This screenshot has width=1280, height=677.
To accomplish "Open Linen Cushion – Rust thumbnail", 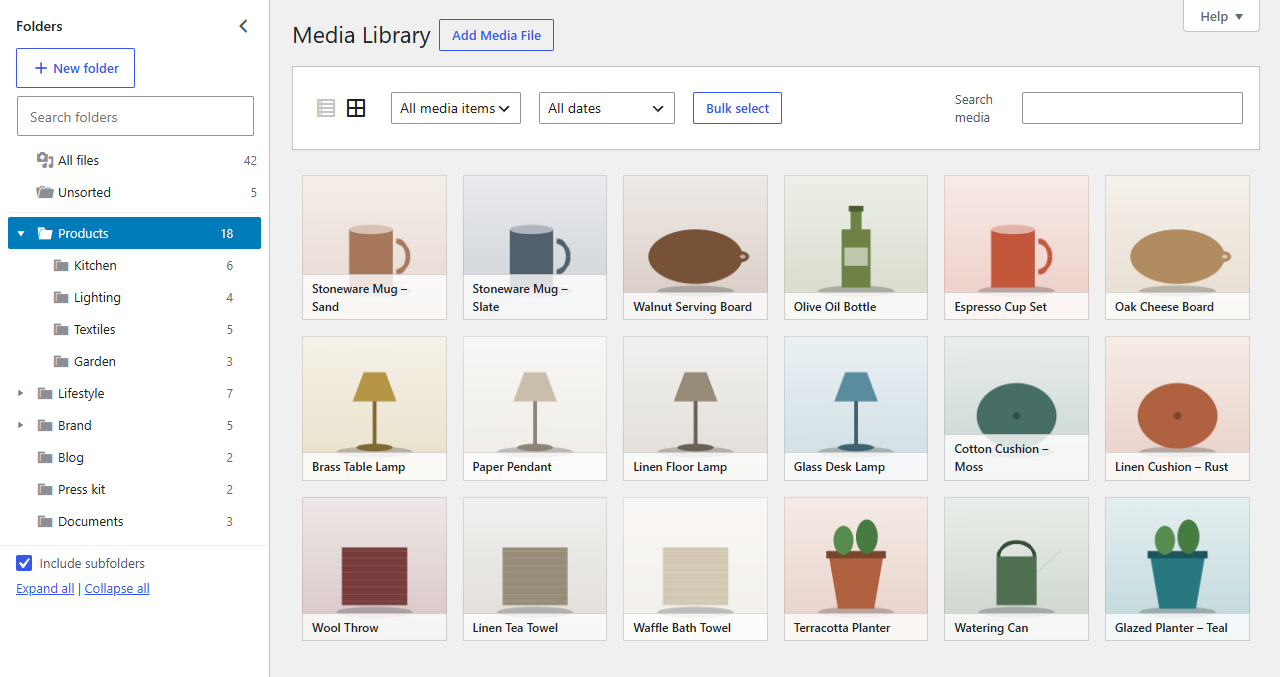I will (x=1177, y=408).
